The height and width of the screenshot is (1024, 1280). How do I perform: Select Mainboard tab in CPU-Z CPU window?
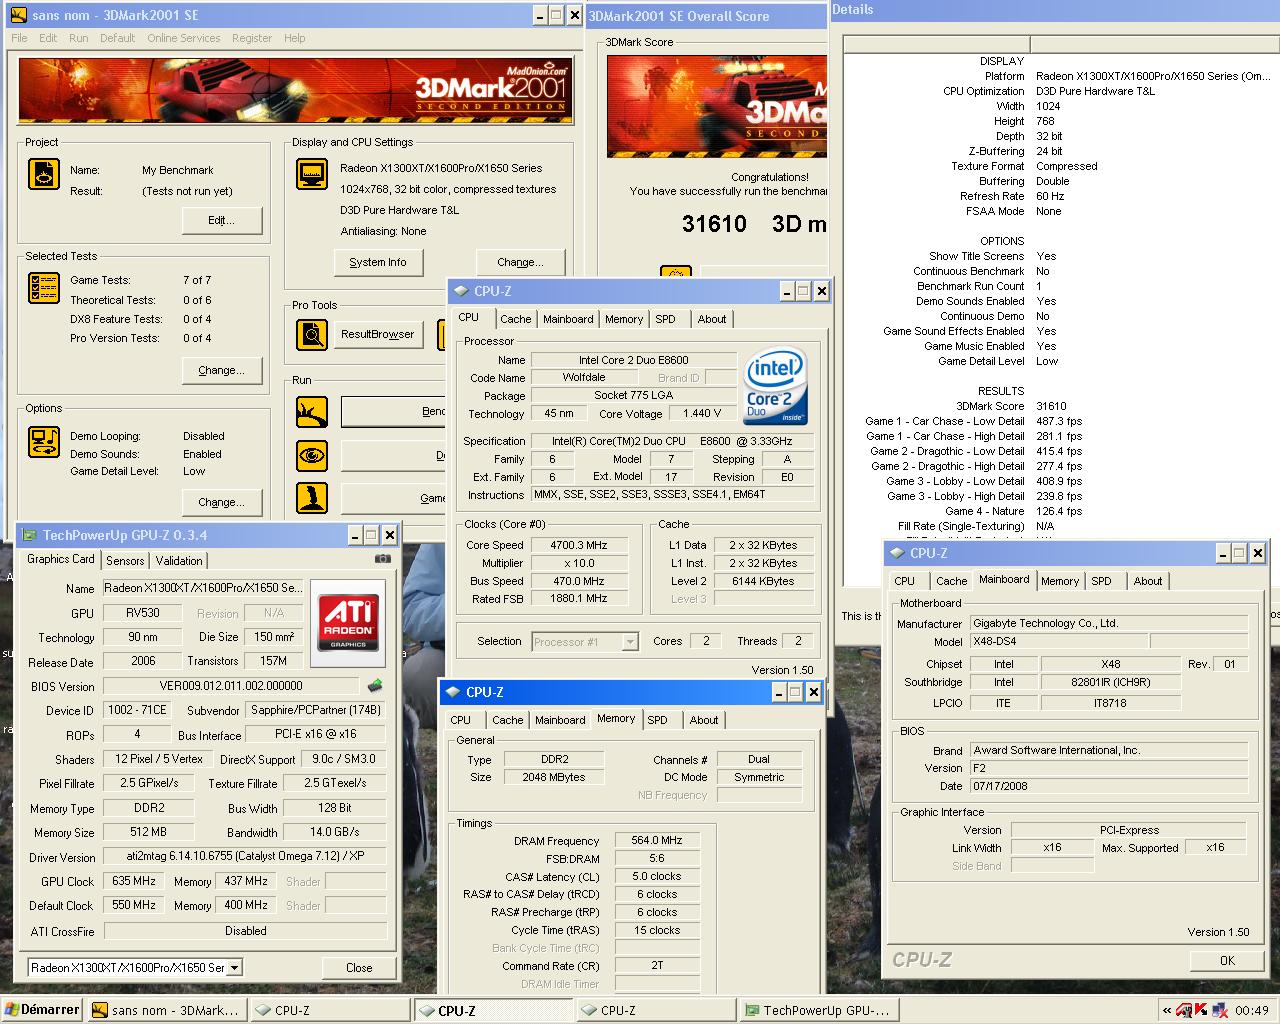[568, 319]
